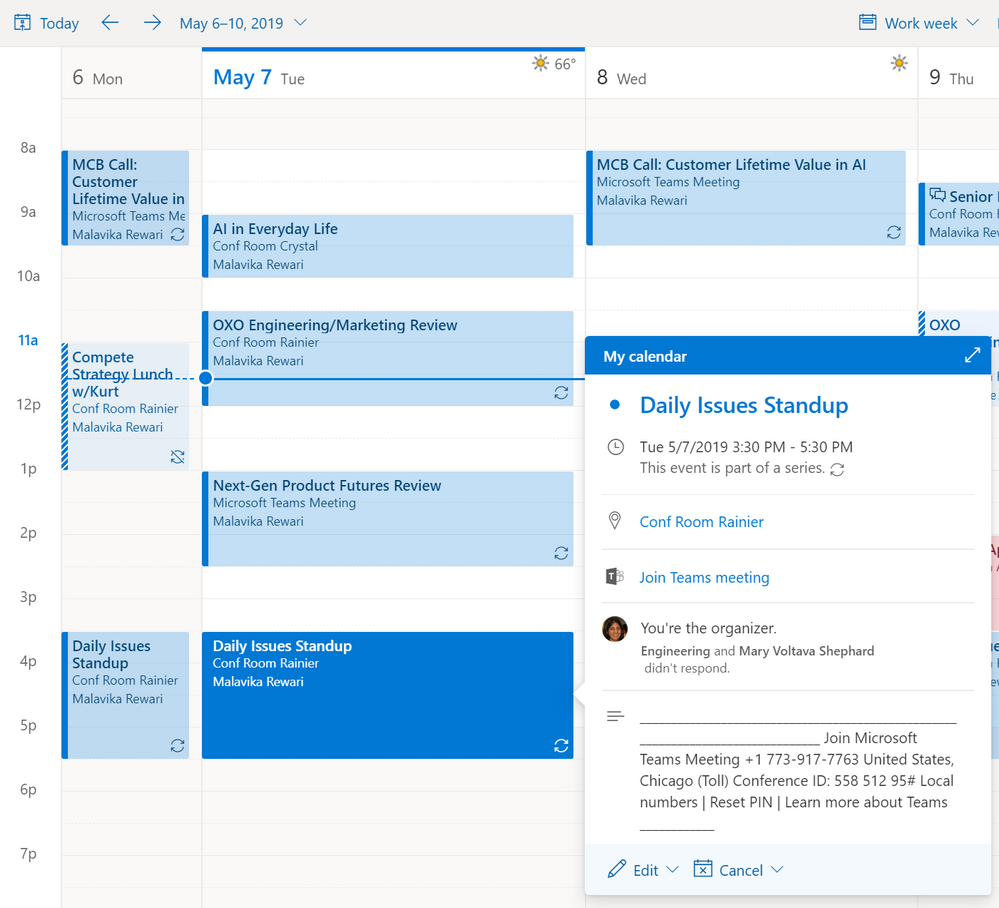This screenshot has height=908, width=999.
Task: Select Tuesday's Daily Issues Standup event
Action: pos(387,695)
